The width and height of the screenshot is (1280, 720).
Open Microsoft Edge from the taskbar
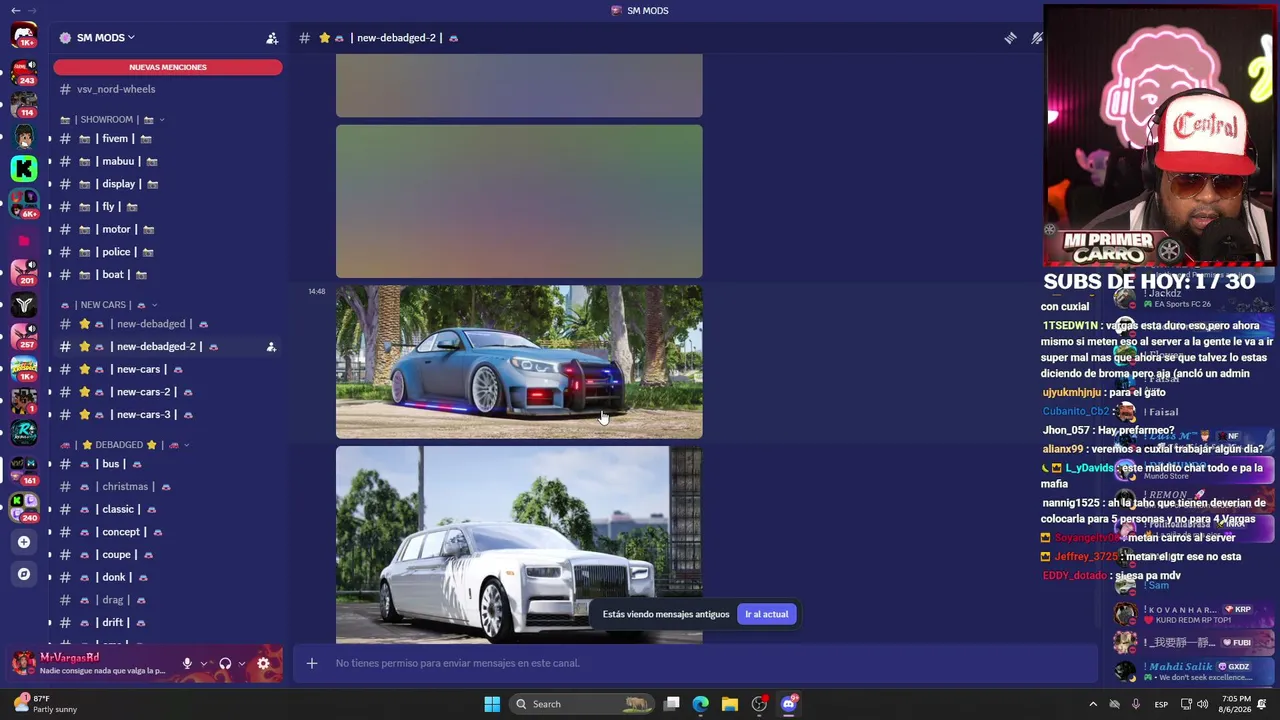701,704
